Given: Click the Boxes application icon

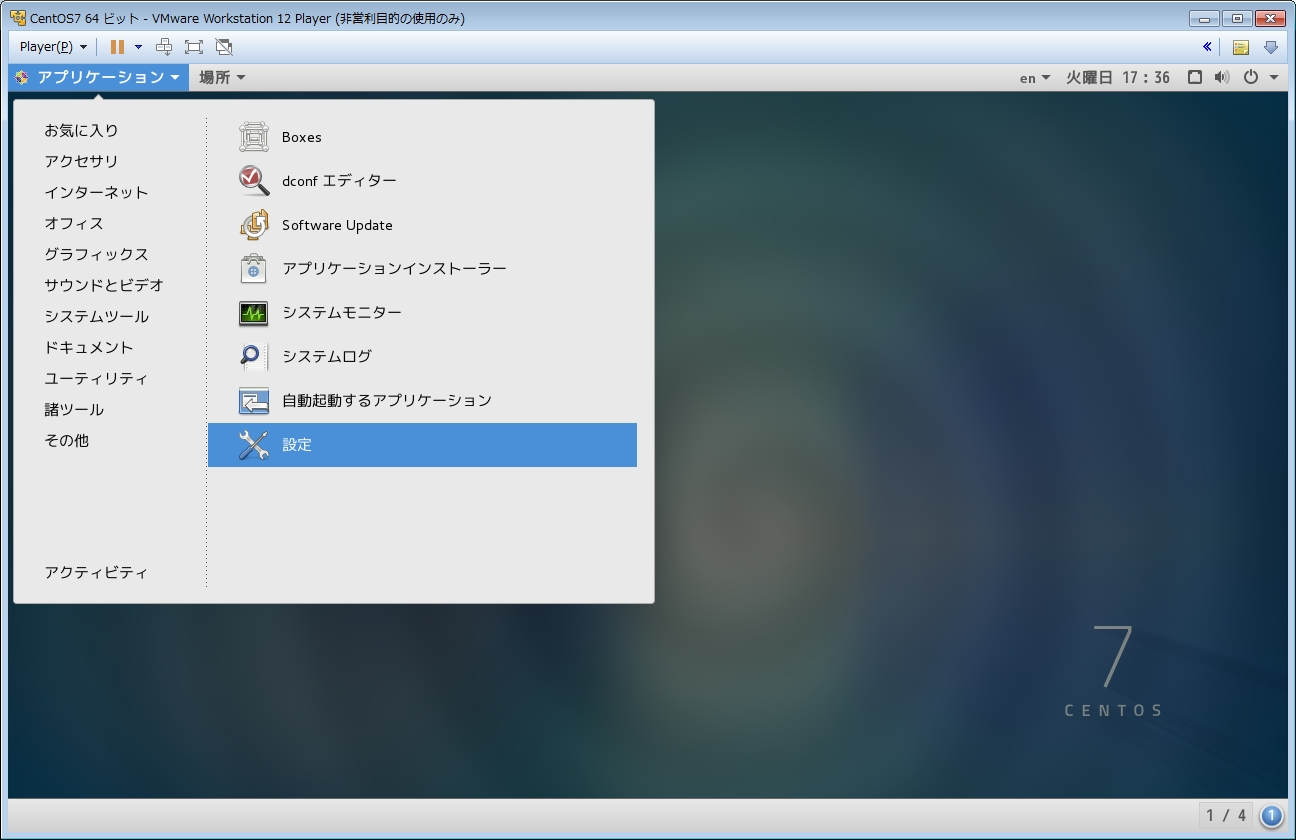Looking at the screenshot, I should point(254,137).
